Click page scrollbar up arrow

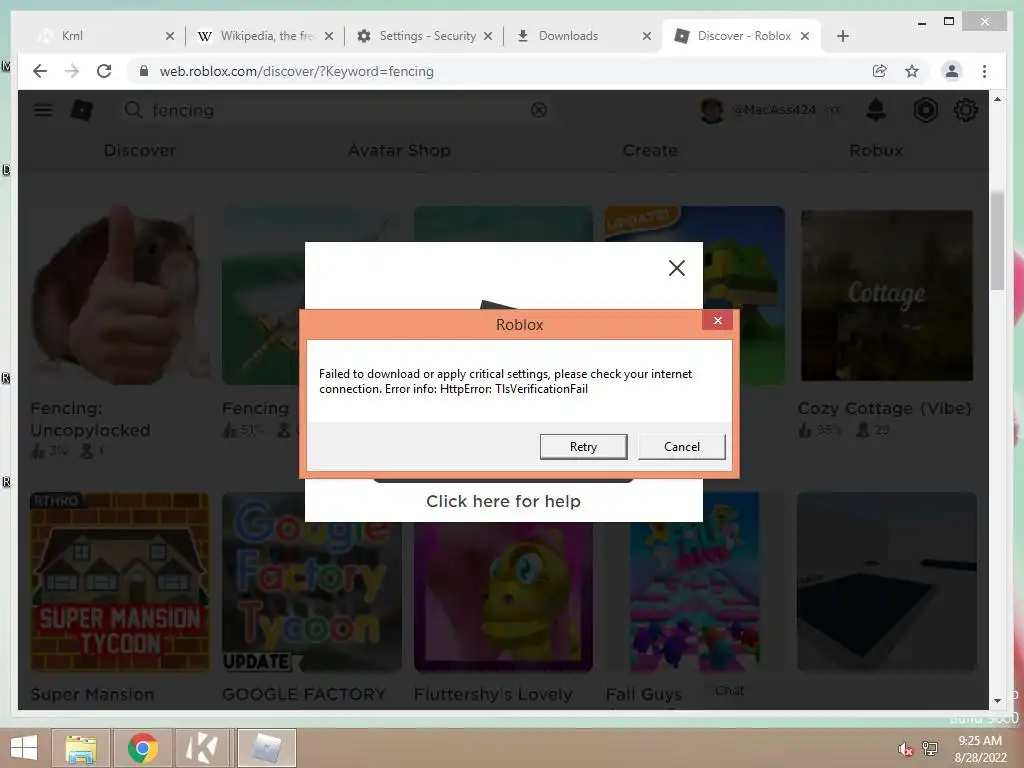pyautogui.click(x=997, y=99)
